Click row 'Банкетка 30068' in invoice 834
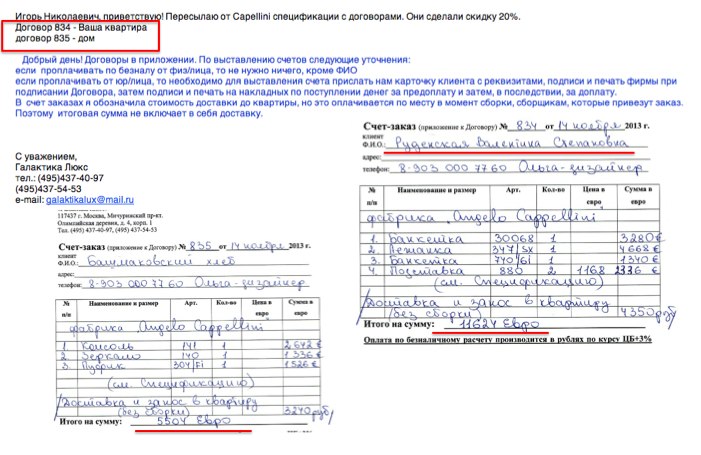 (510, 237)
